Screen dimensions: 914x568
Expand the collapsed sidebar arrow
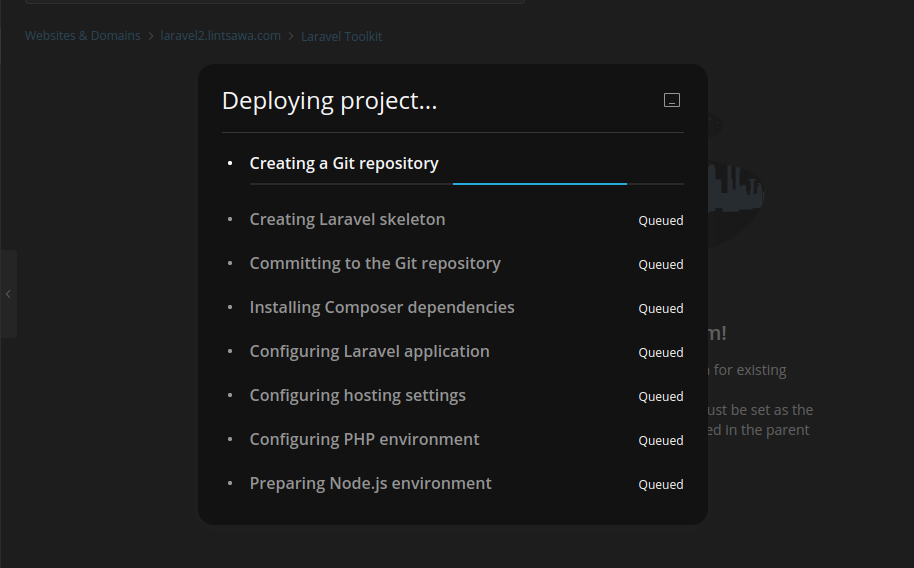point(8,294)
